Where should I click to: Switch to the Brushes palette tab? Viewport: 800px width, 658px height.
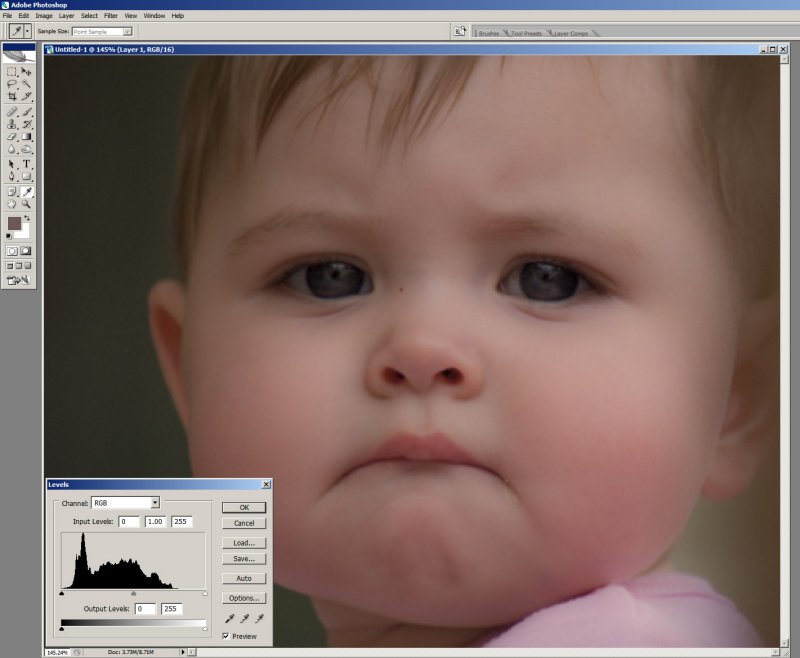[x=488, y=33]
